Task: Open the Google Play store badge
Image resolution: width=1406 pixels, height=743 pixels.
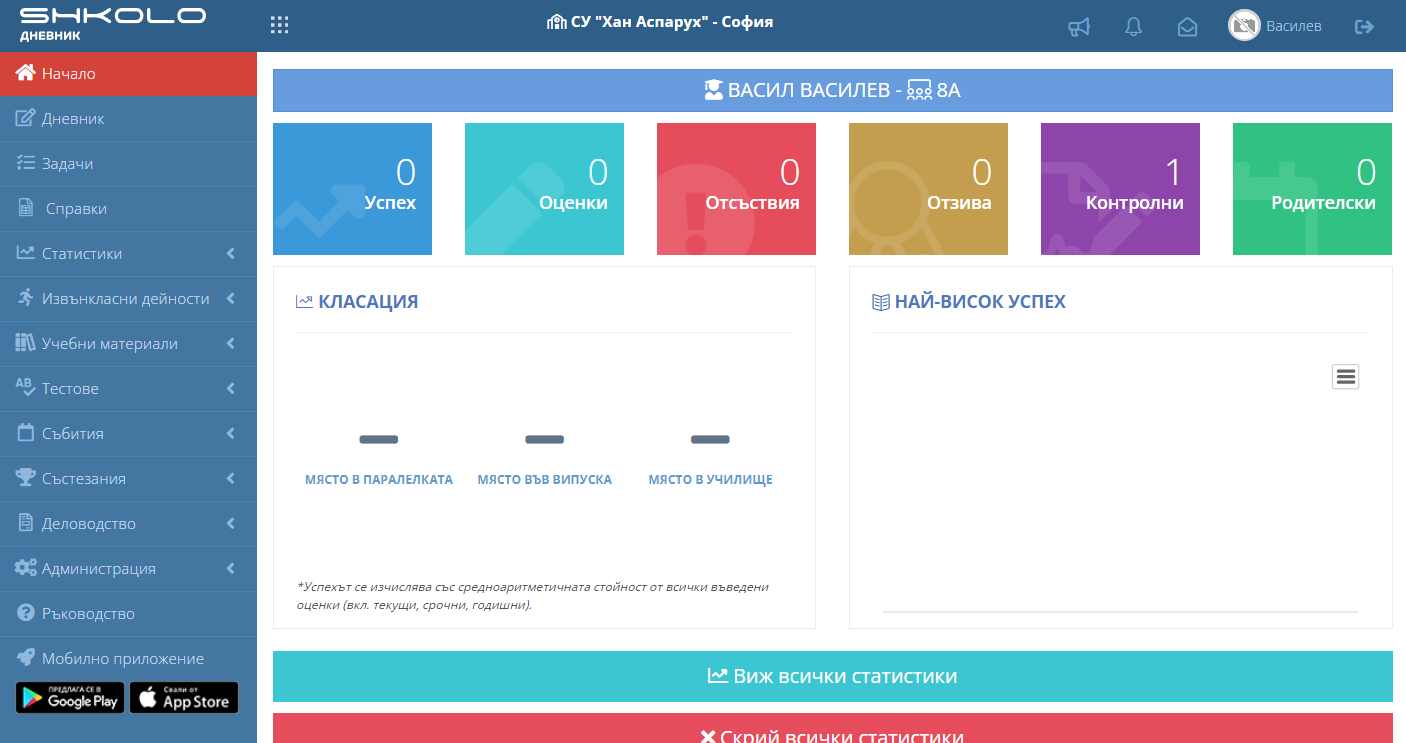Action: coord(70,698)
